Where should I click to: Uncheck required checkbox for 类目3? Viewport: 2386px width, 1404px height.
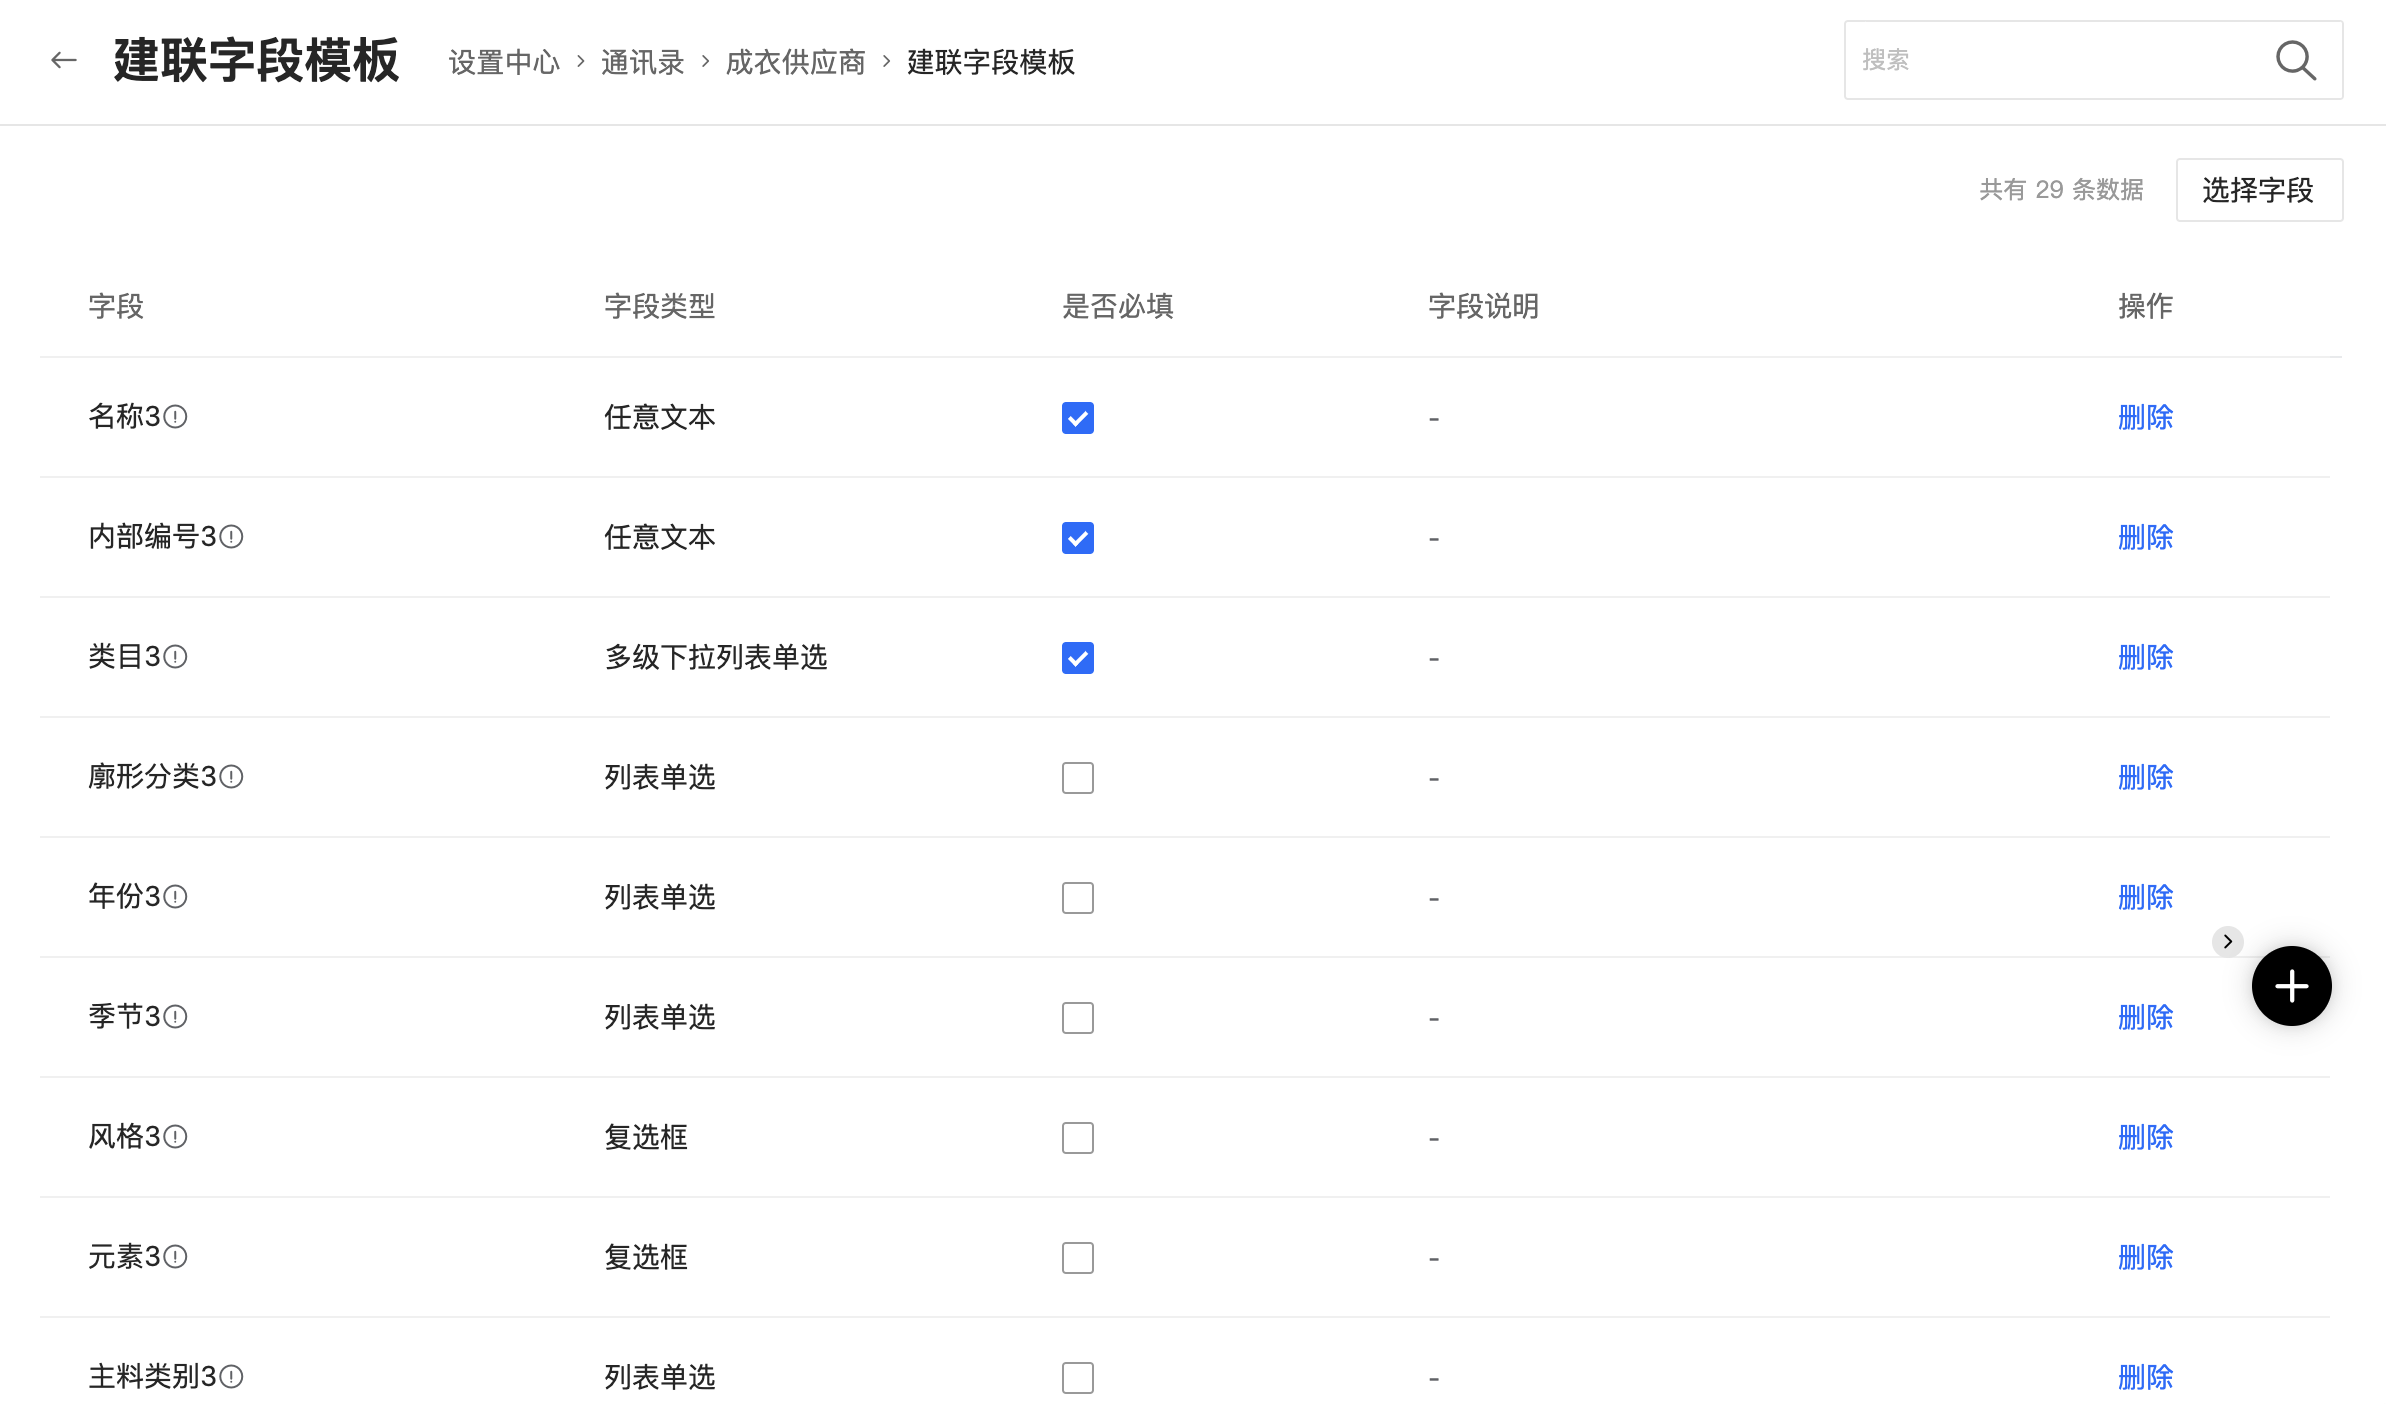click(x=1077, y=658)
